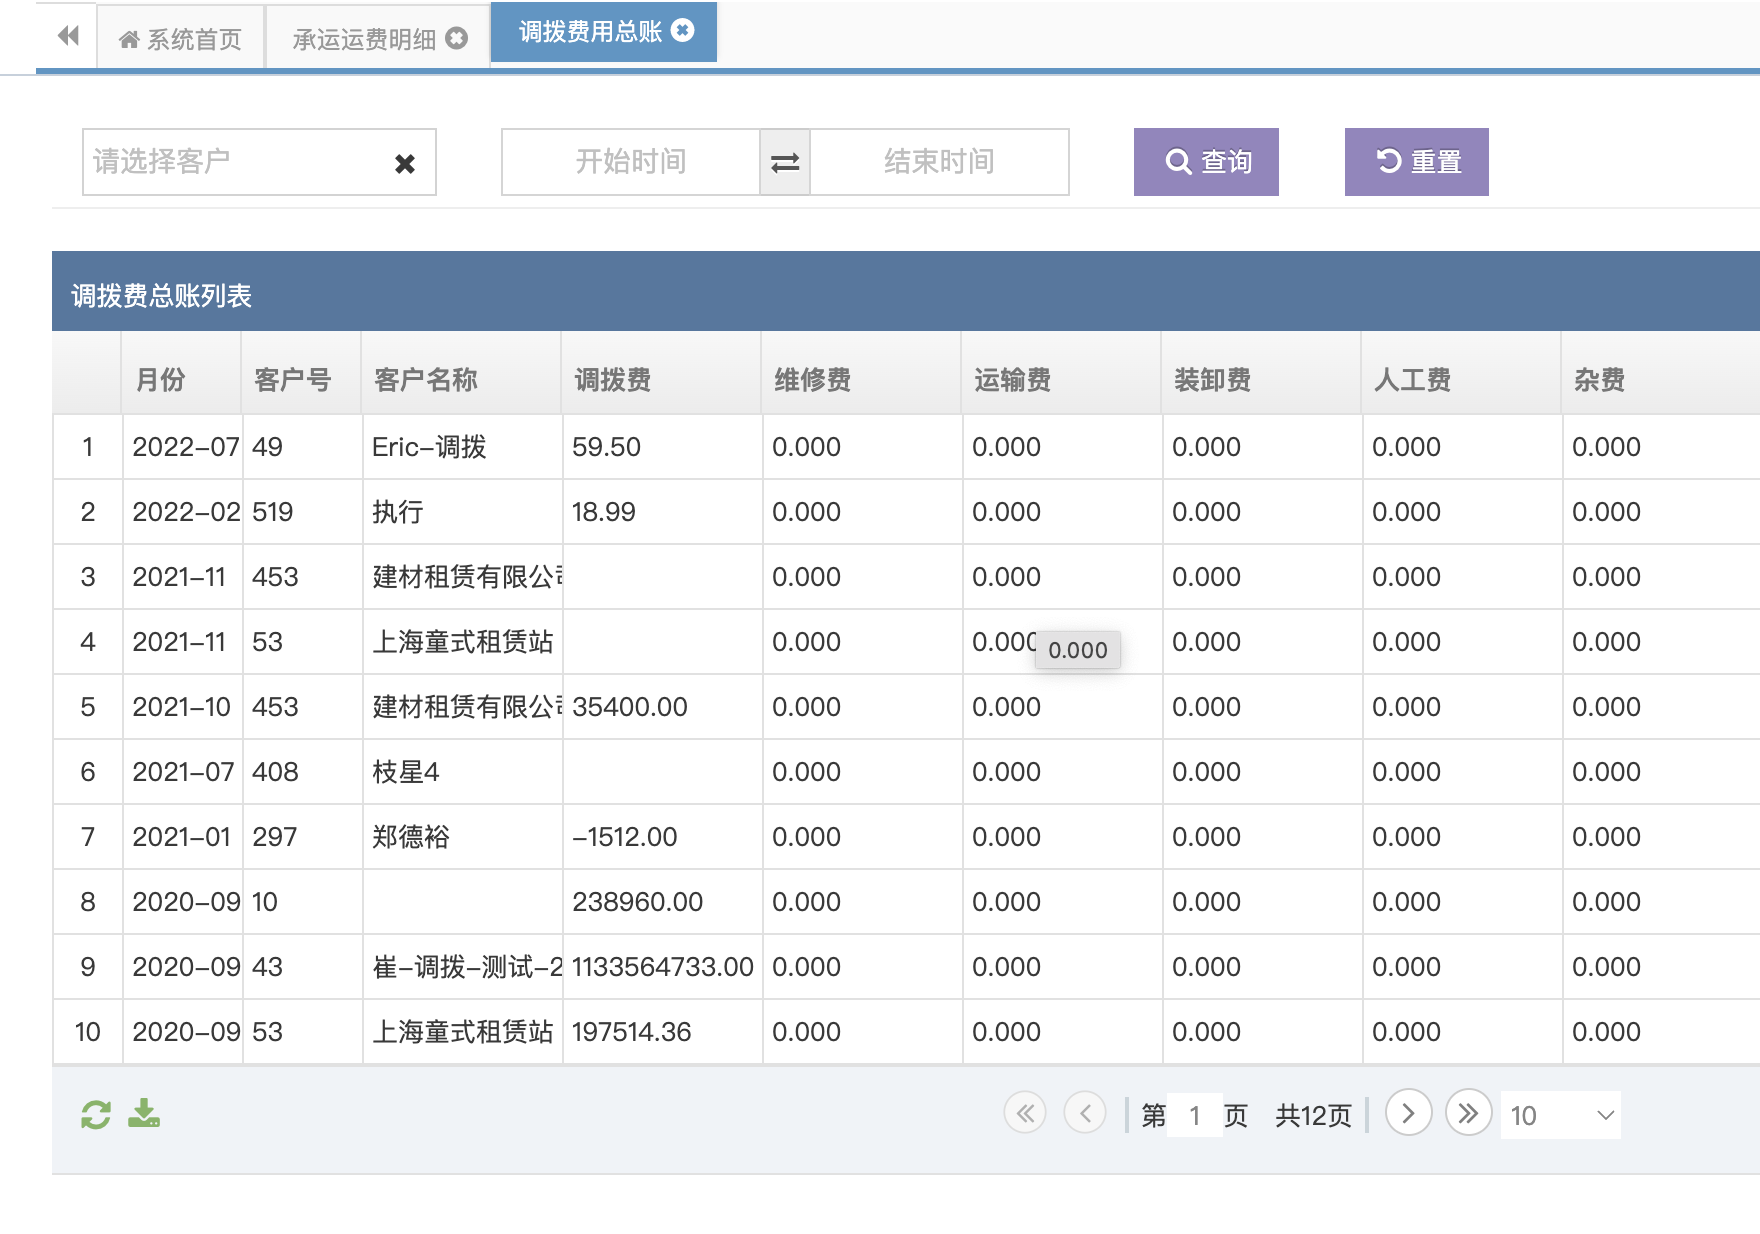Go to the next page

click(1408, 1113)
